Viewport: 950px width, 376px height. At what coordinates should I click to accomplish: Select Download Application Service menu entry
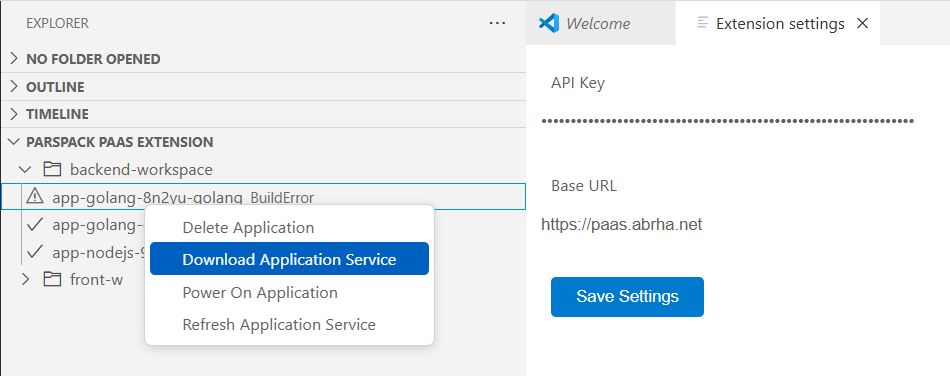[290, 259]
